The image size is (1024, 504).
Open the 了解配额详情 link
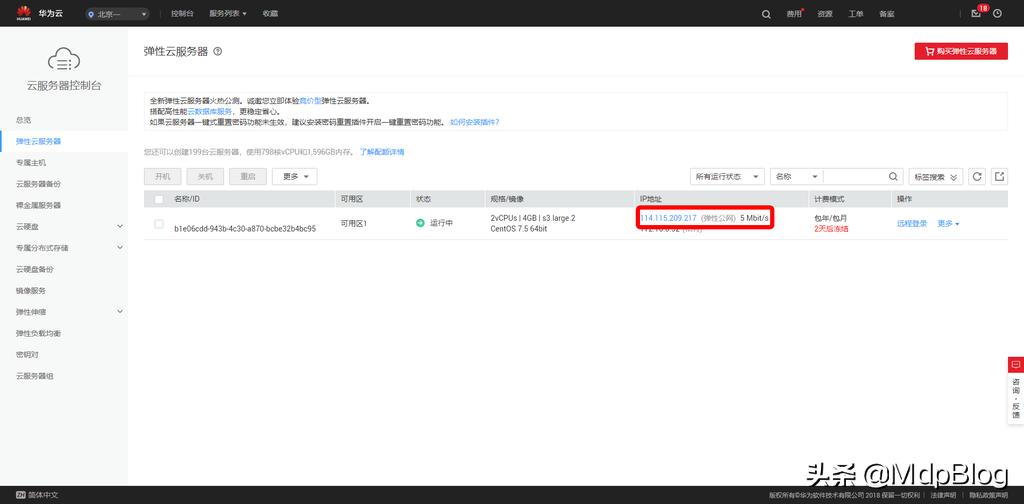(x=382, y=152)
